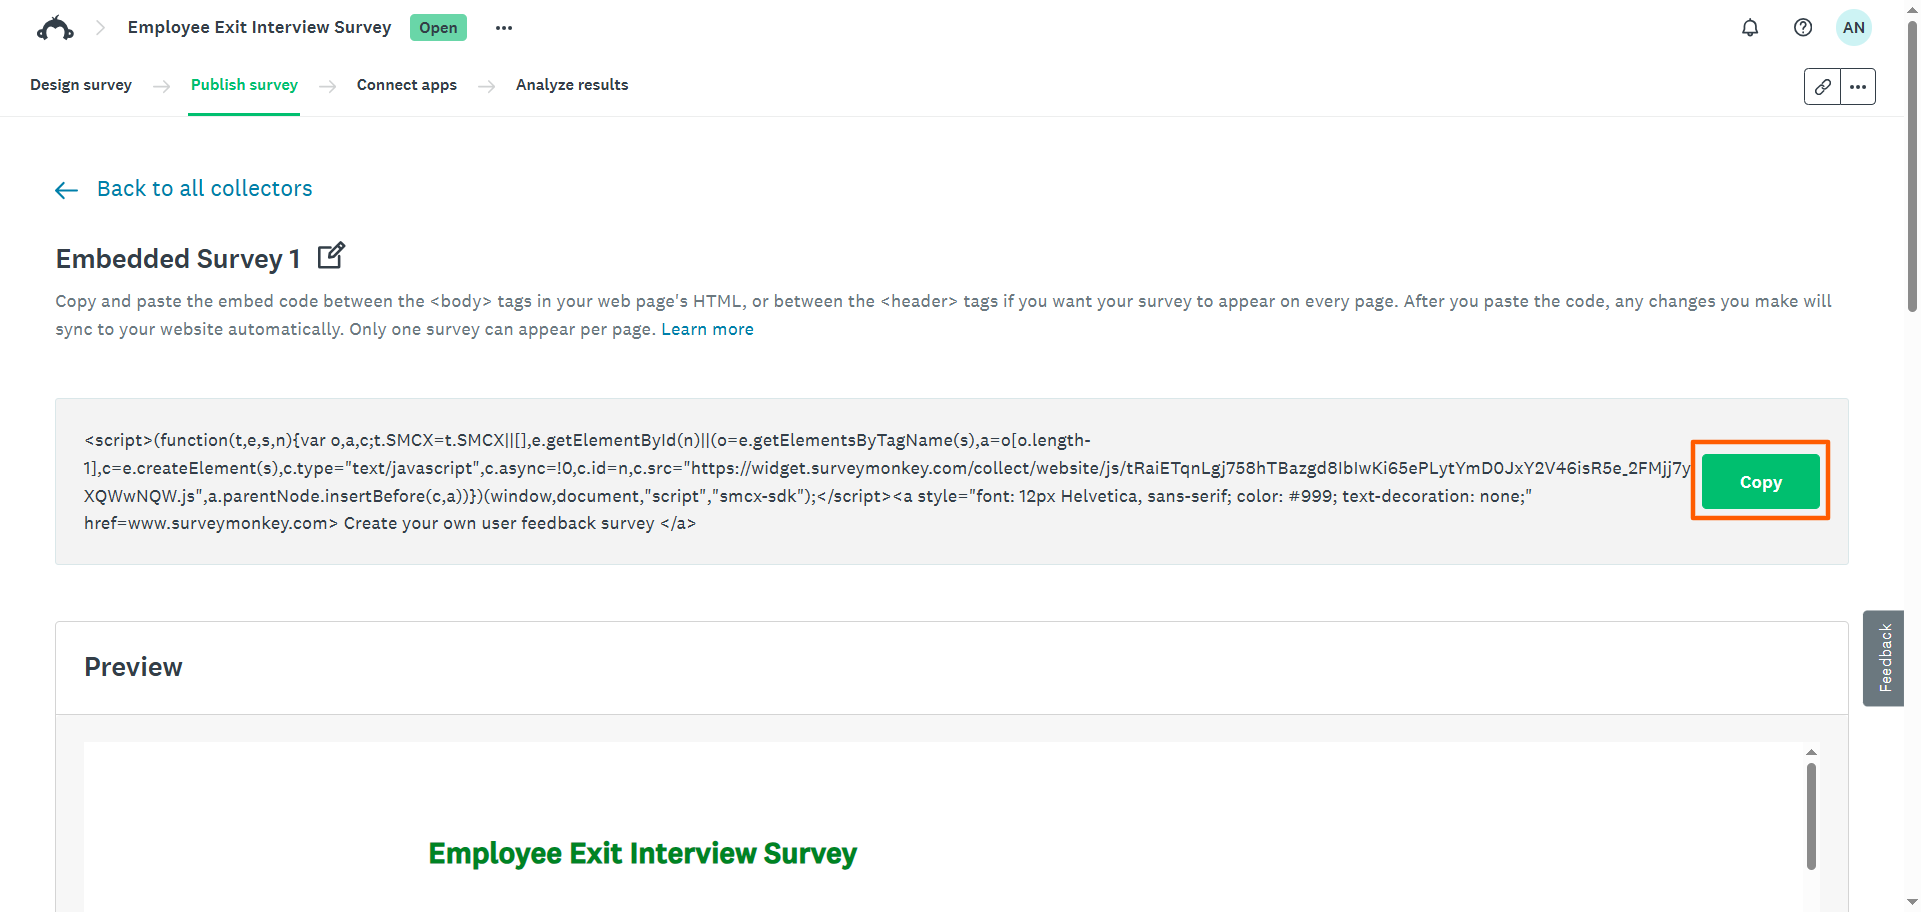Click the preview pane scrollbar thumb
The image size is (1921, 912).
1811,816
